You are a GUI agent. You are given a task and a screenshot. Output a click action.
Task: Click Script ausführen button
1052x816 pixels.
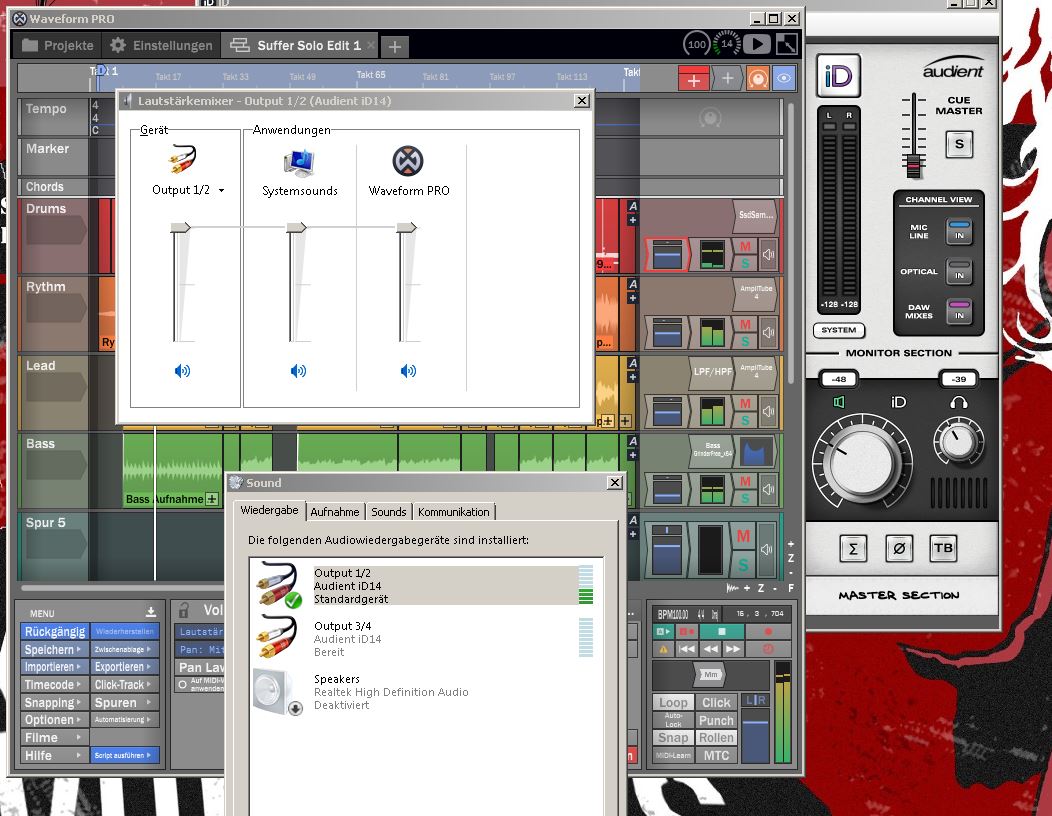pyautogui.click(x=125, y=755)
